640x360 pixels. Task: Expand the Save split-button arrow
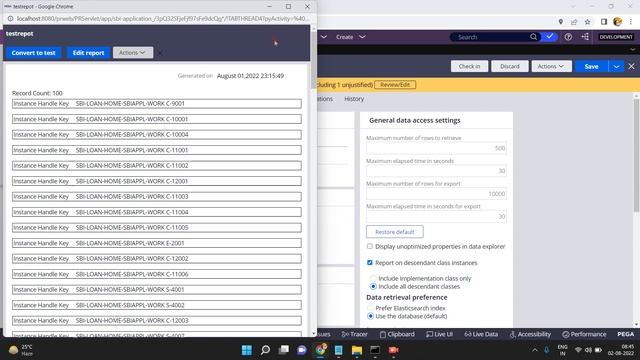coord(616,66)
